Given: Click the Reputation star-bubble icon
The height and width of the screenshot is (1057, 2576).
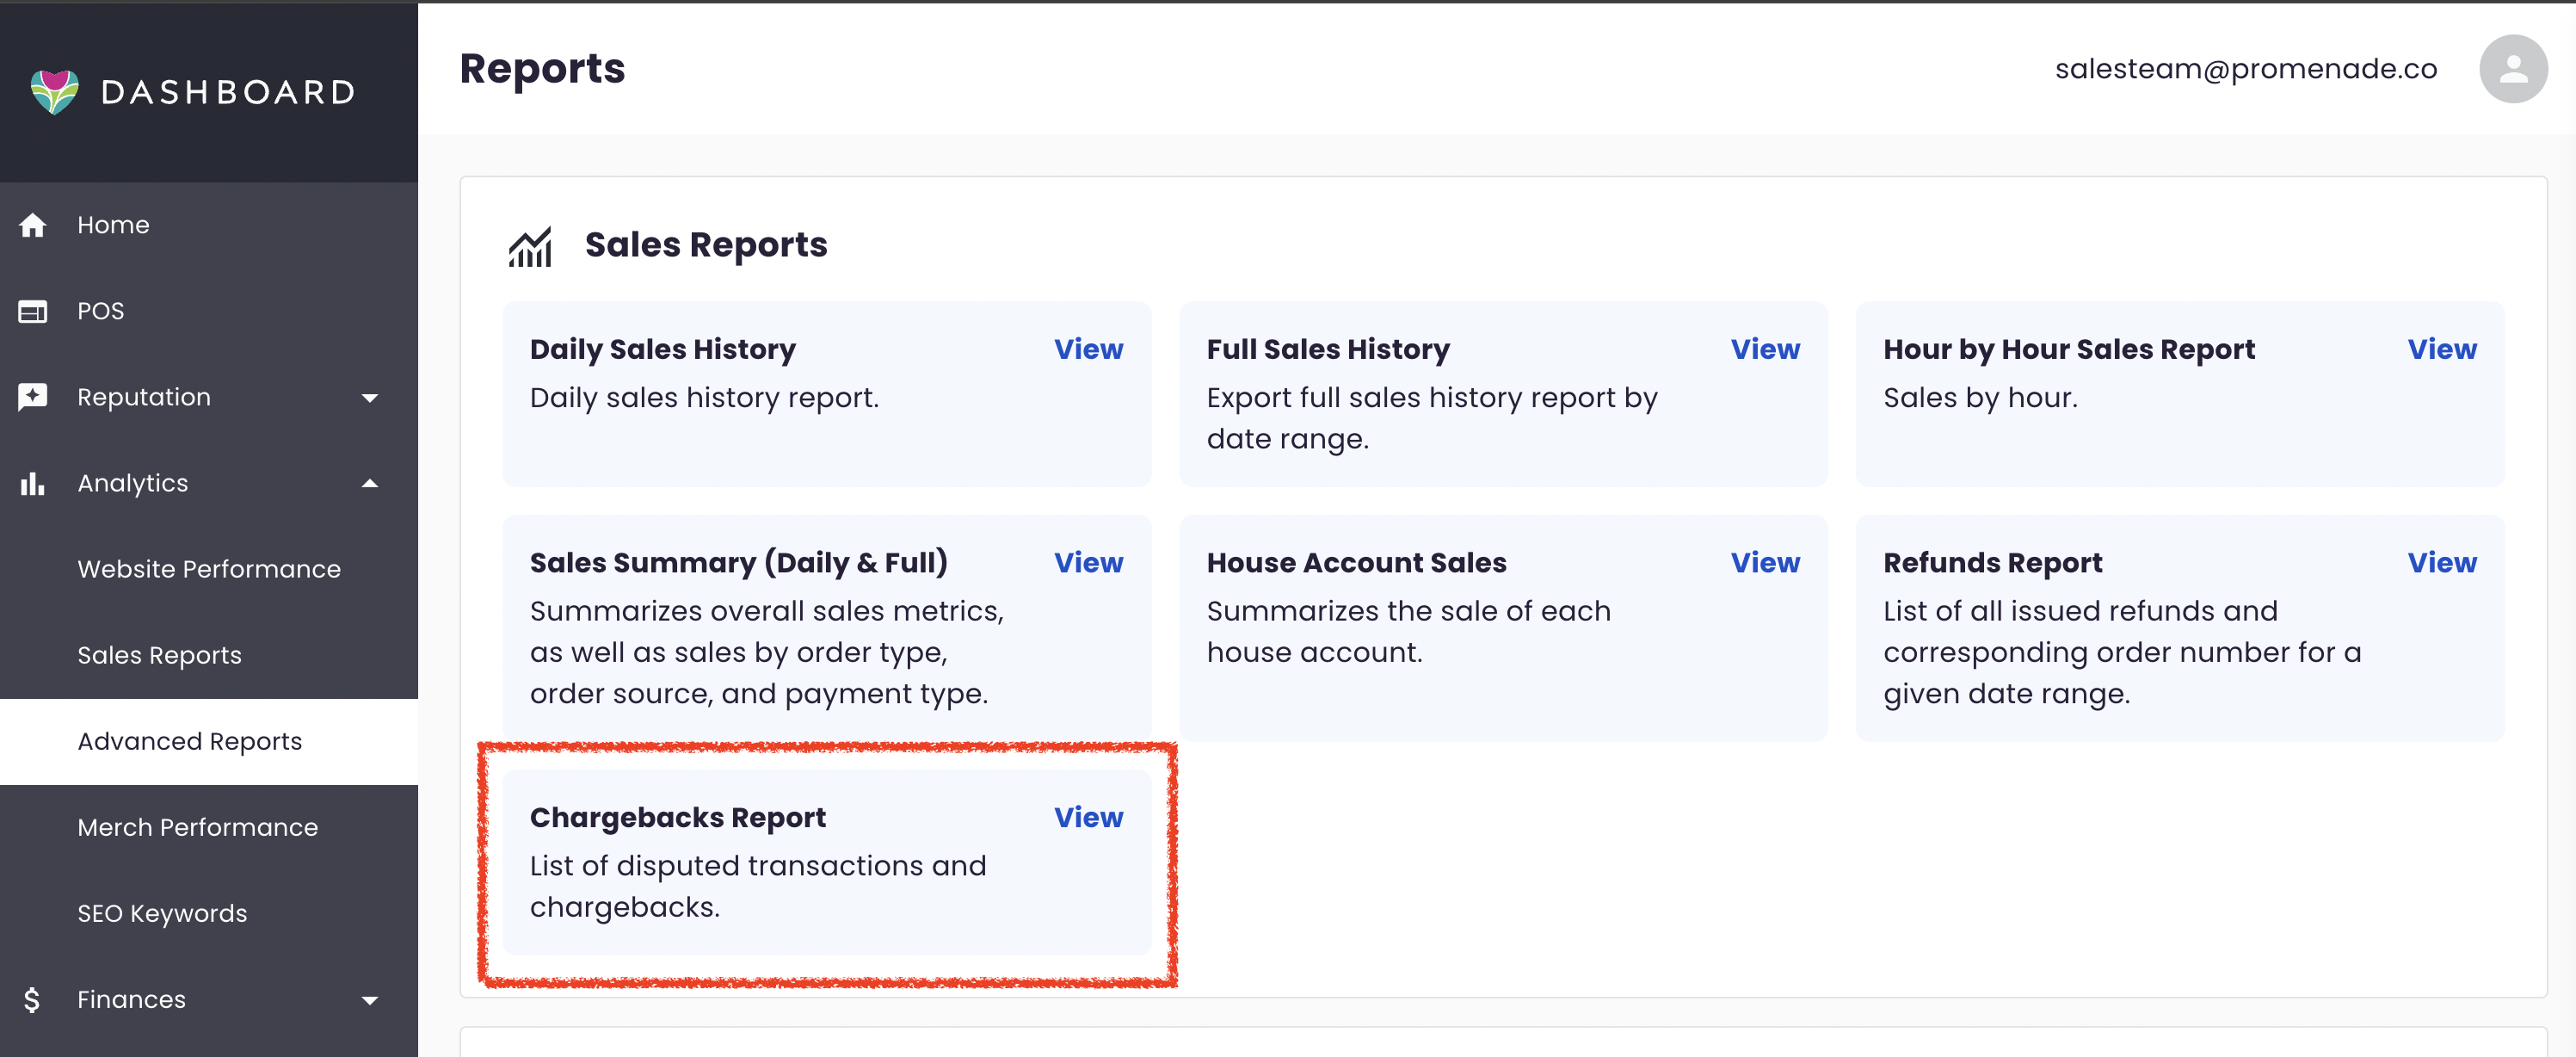Looking at the screenshot, I should [x=33, y=397].
